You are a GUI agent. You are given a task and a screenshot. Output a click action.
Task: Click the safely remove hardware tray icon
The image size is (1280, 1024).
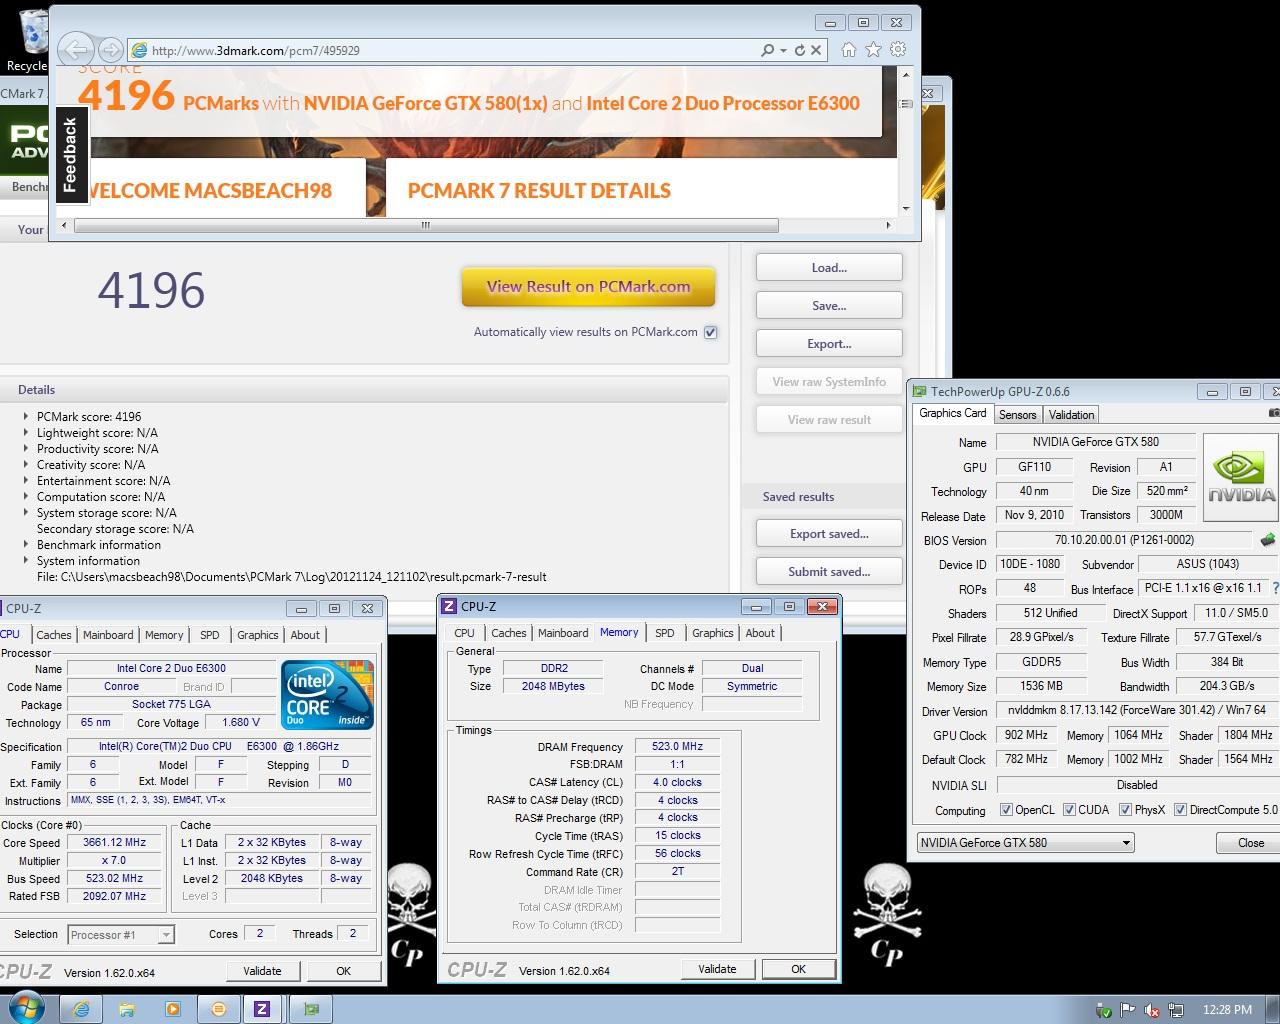1103,1010
